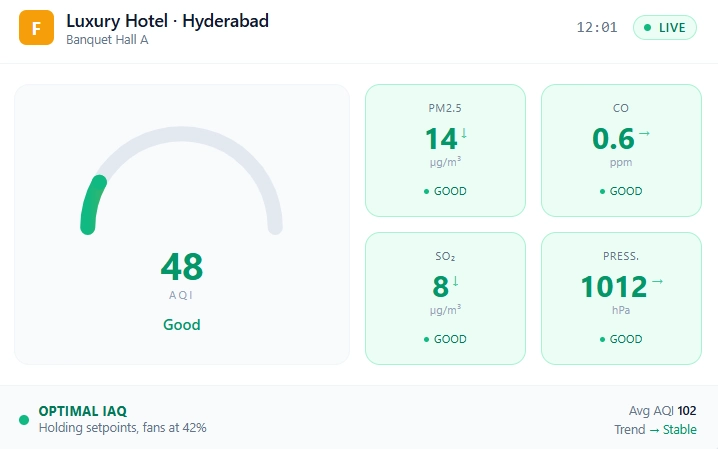Open the CO 0.6 ppm card

pos(621,150)
